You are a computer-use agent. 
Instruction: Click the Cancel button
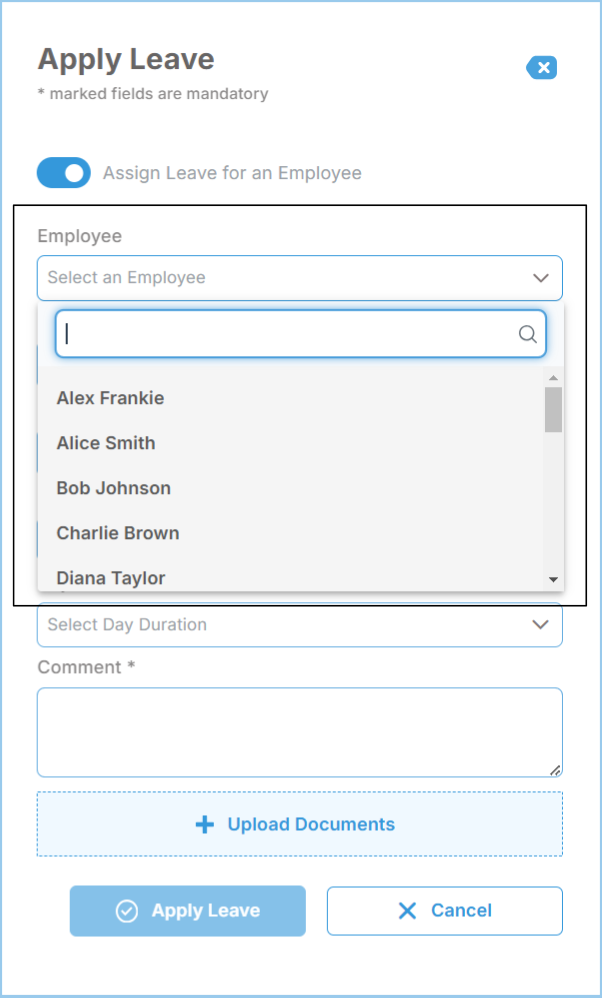(x=445, y=911)
